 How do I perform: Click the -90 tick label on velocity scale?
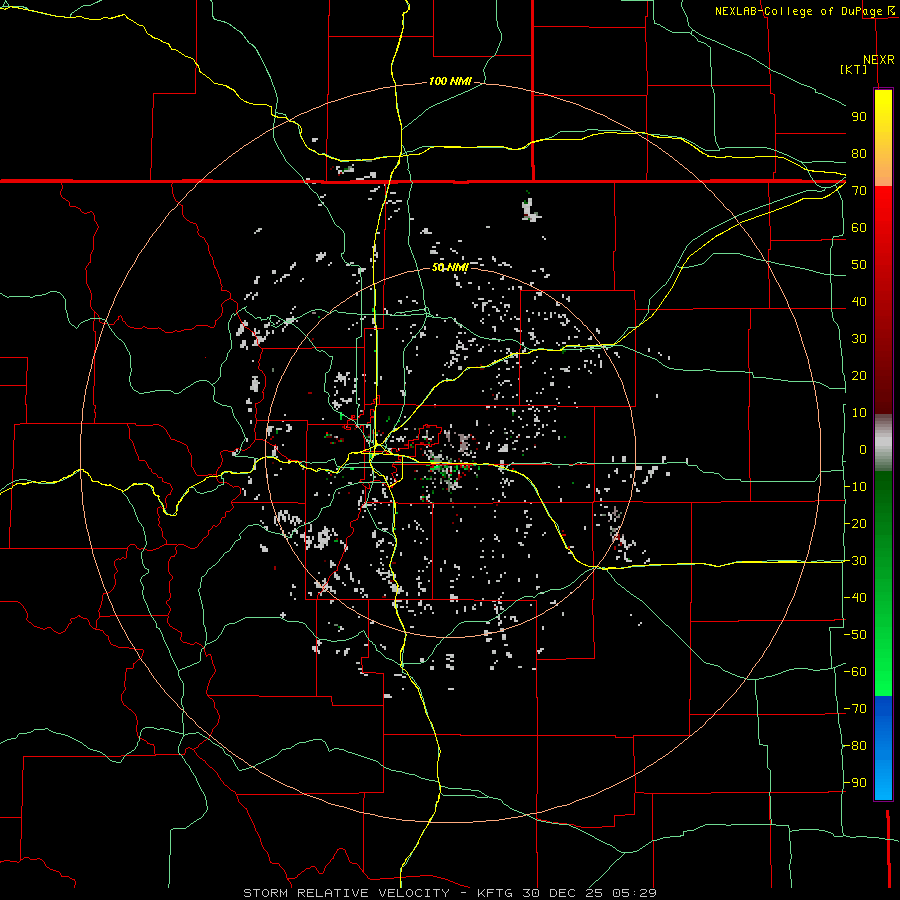pyautogui.click(x=855, y=783)
